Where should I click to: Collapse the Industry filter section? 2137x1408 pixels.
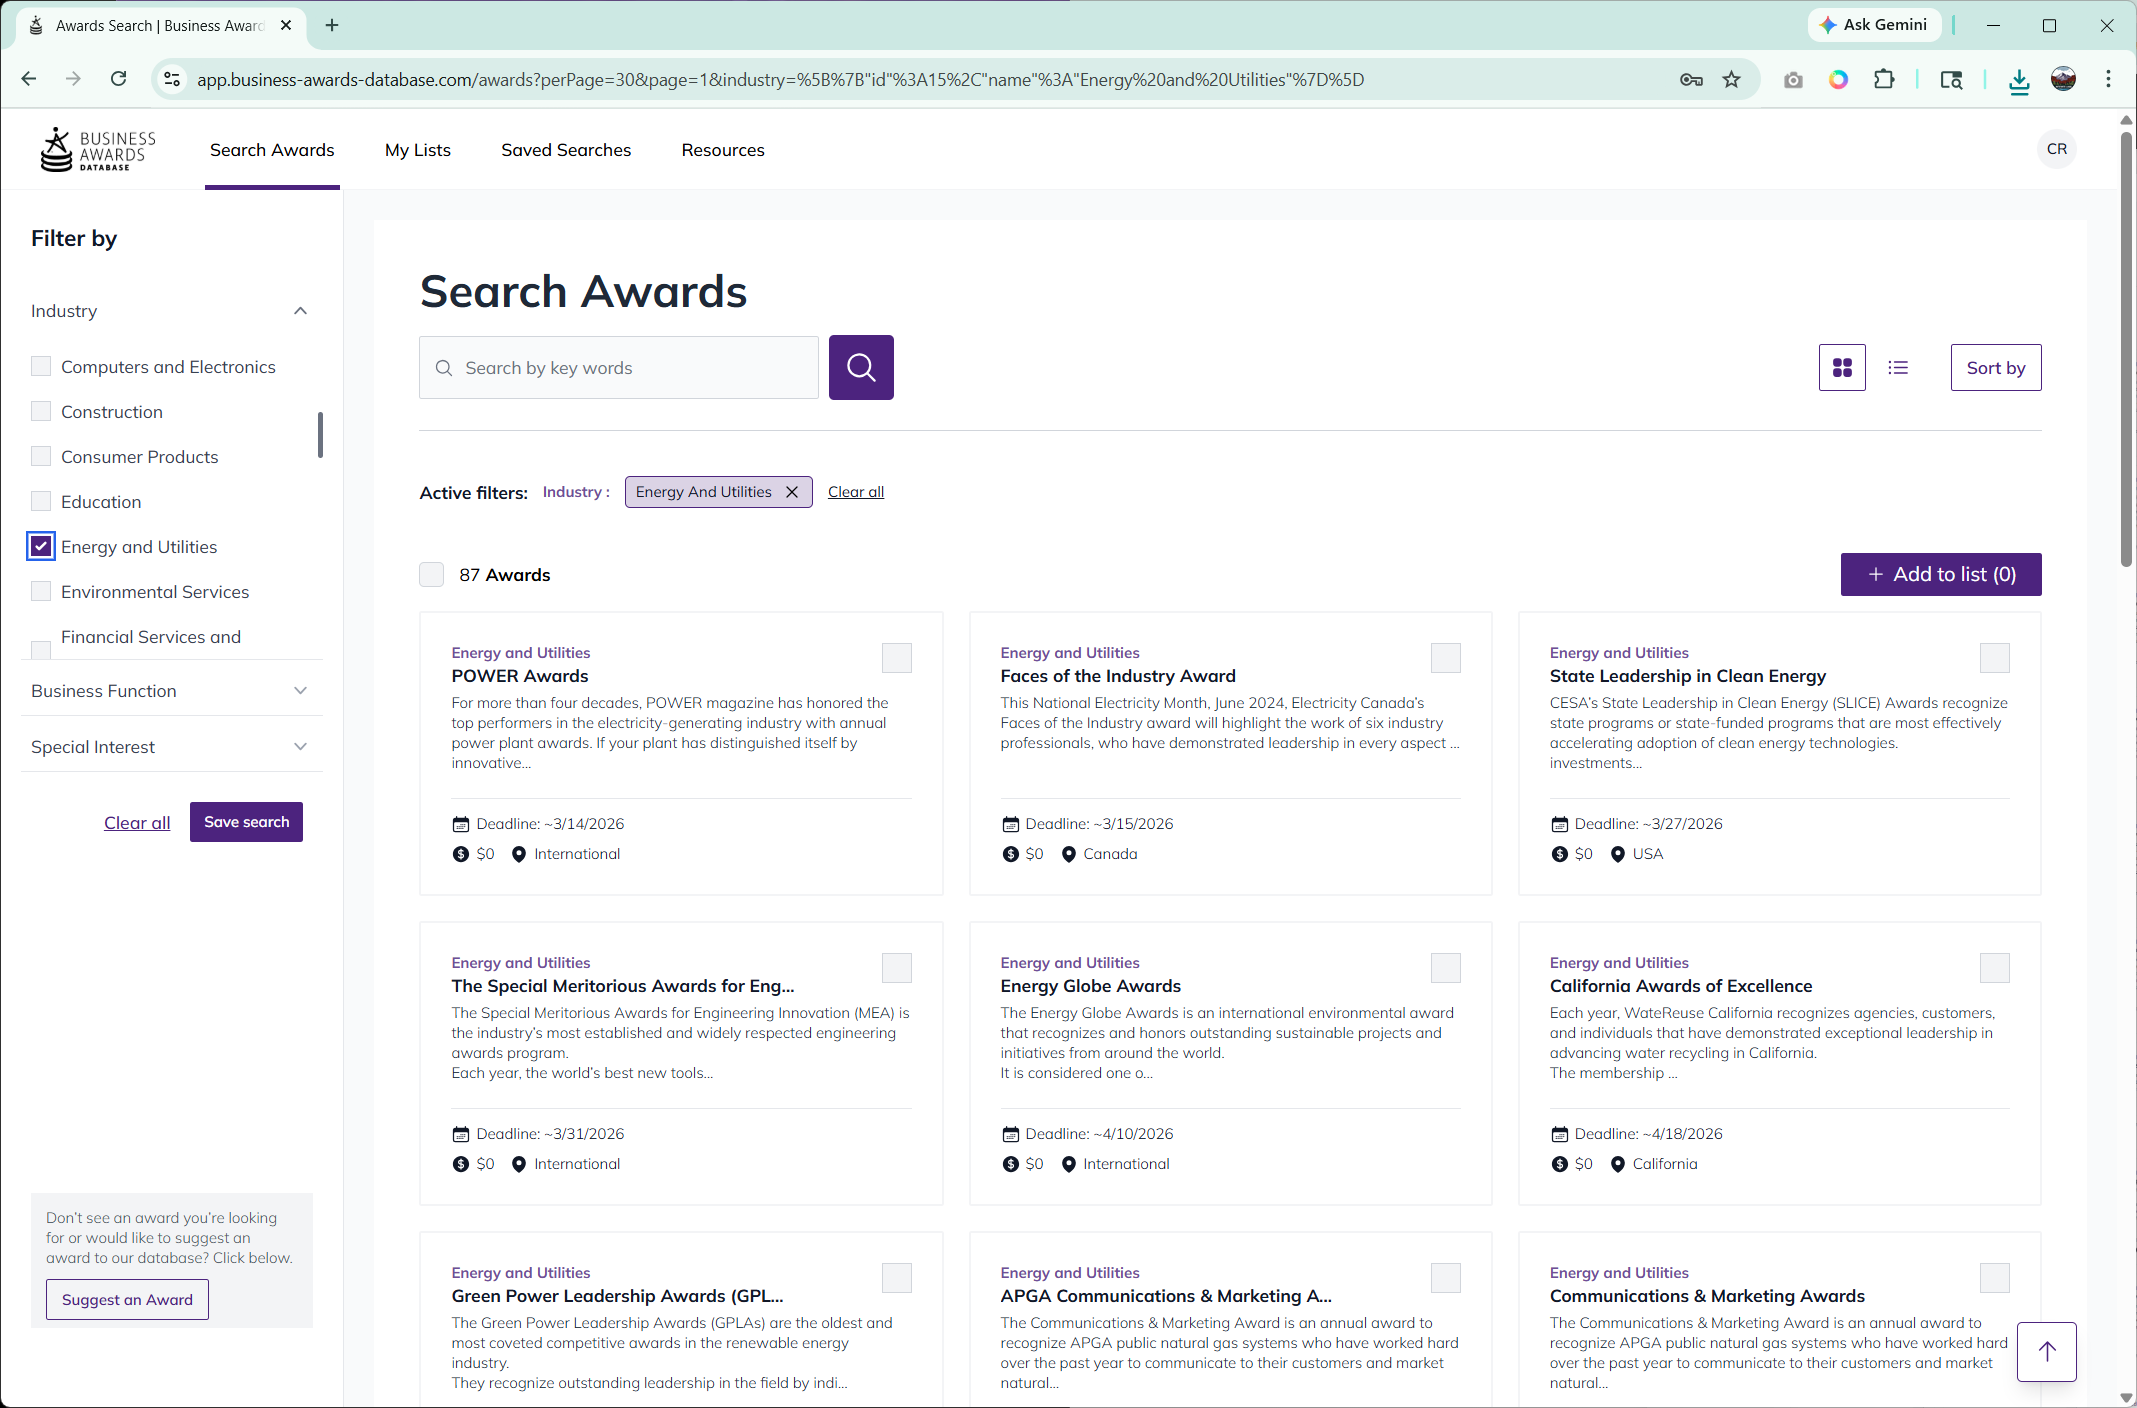coord(300,310)
